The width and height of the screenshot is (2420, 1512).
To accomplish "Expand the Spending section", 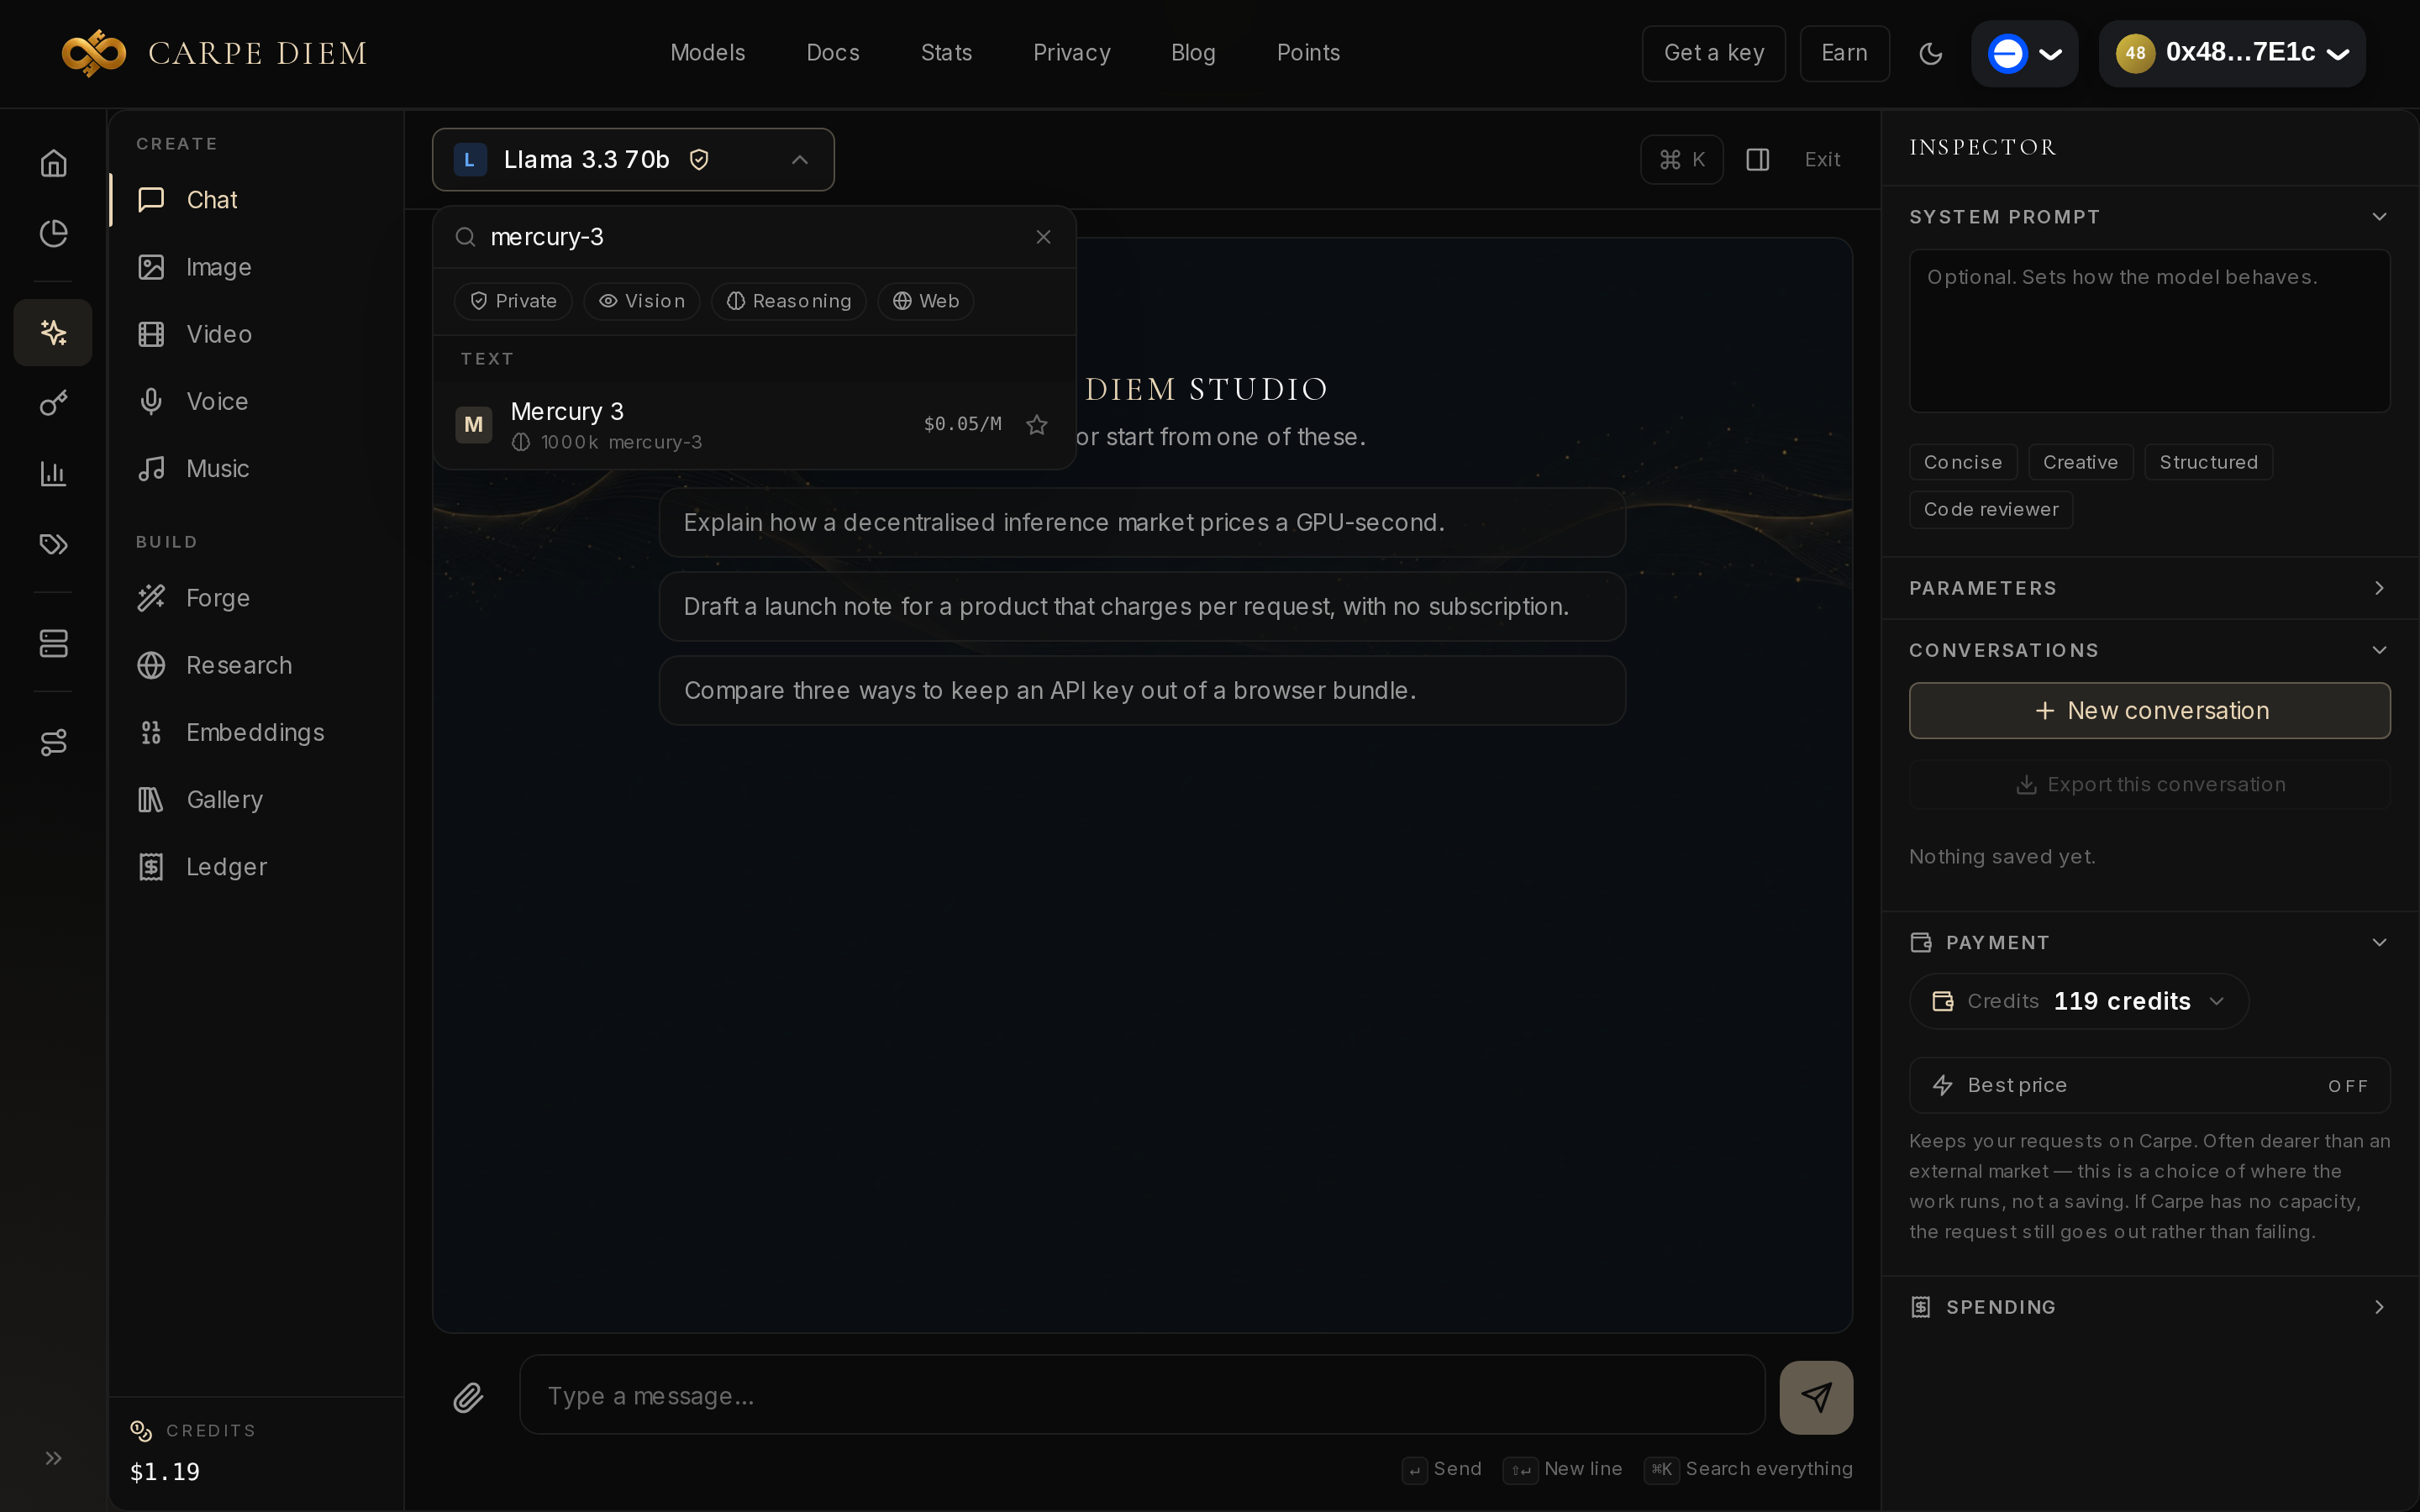I will pos(2149,1307).
